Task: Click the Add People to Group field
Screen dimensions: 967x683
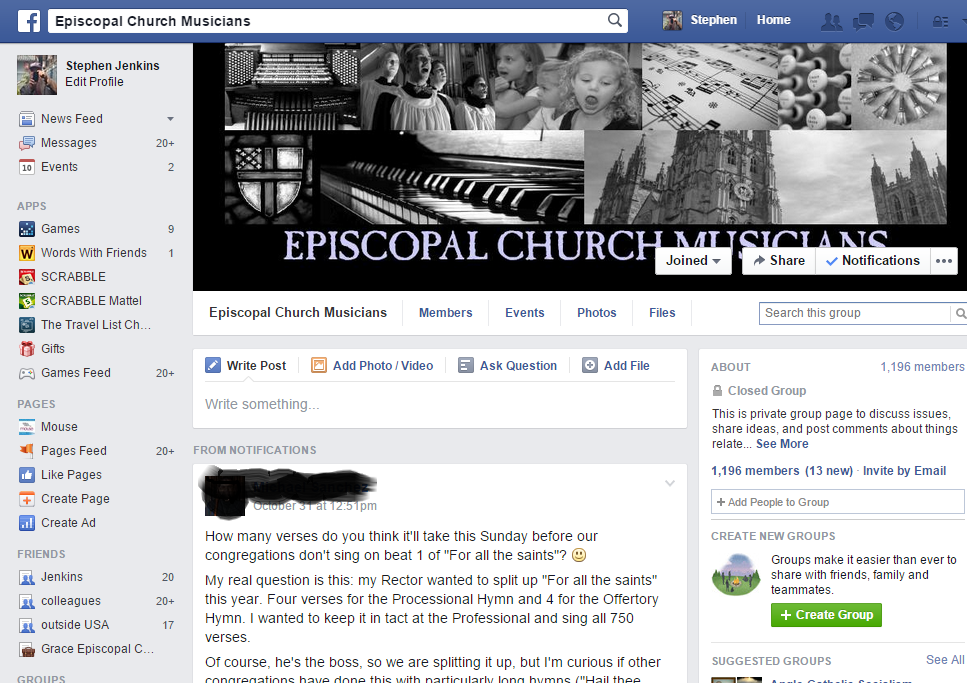Action: point(837,502)
